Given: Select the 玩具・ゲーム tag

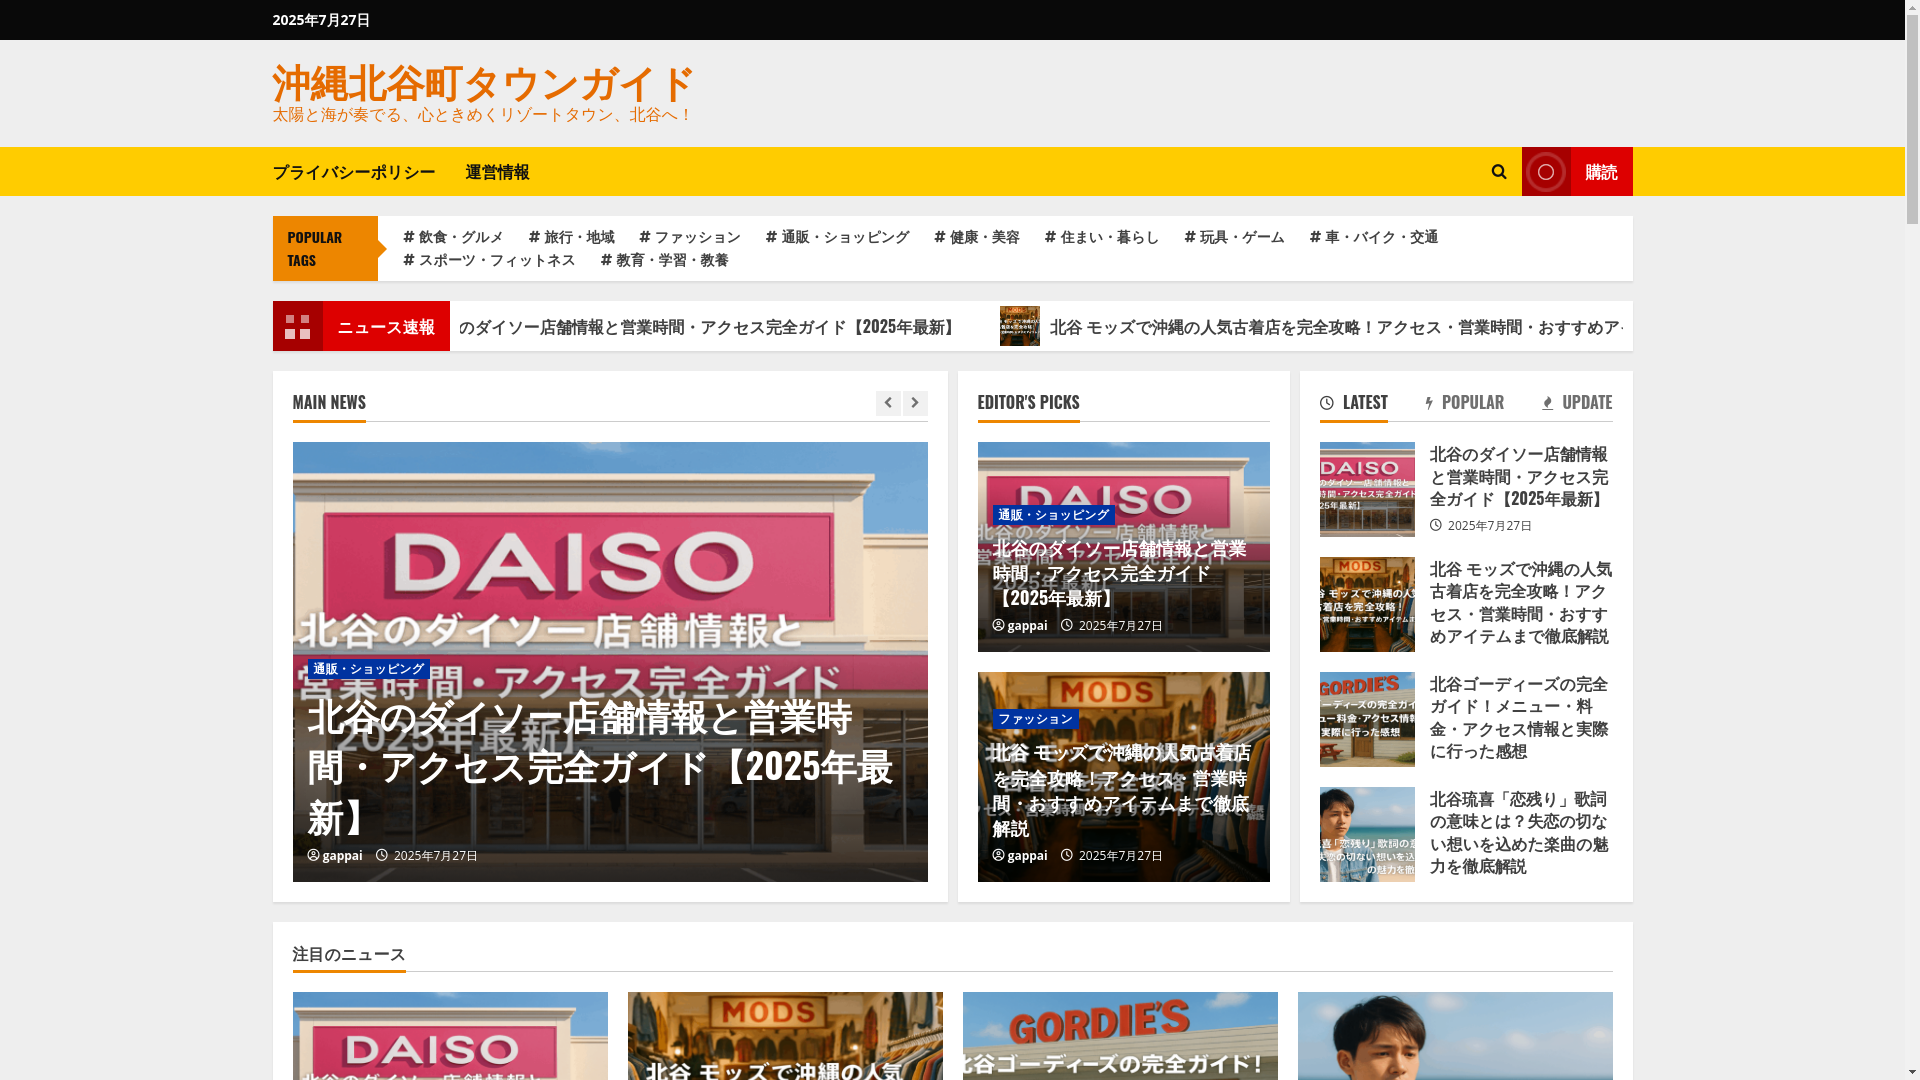Looking at the screenshot, I should click(1234, 237).
